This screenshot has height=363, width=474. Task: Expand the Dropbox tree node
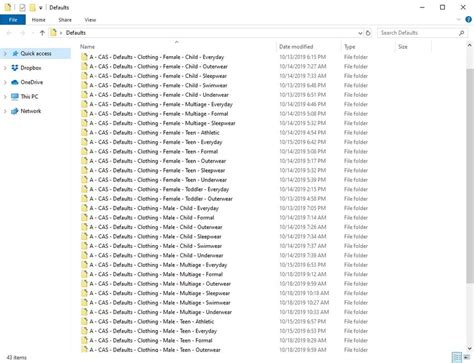click(x=5, y=68)
